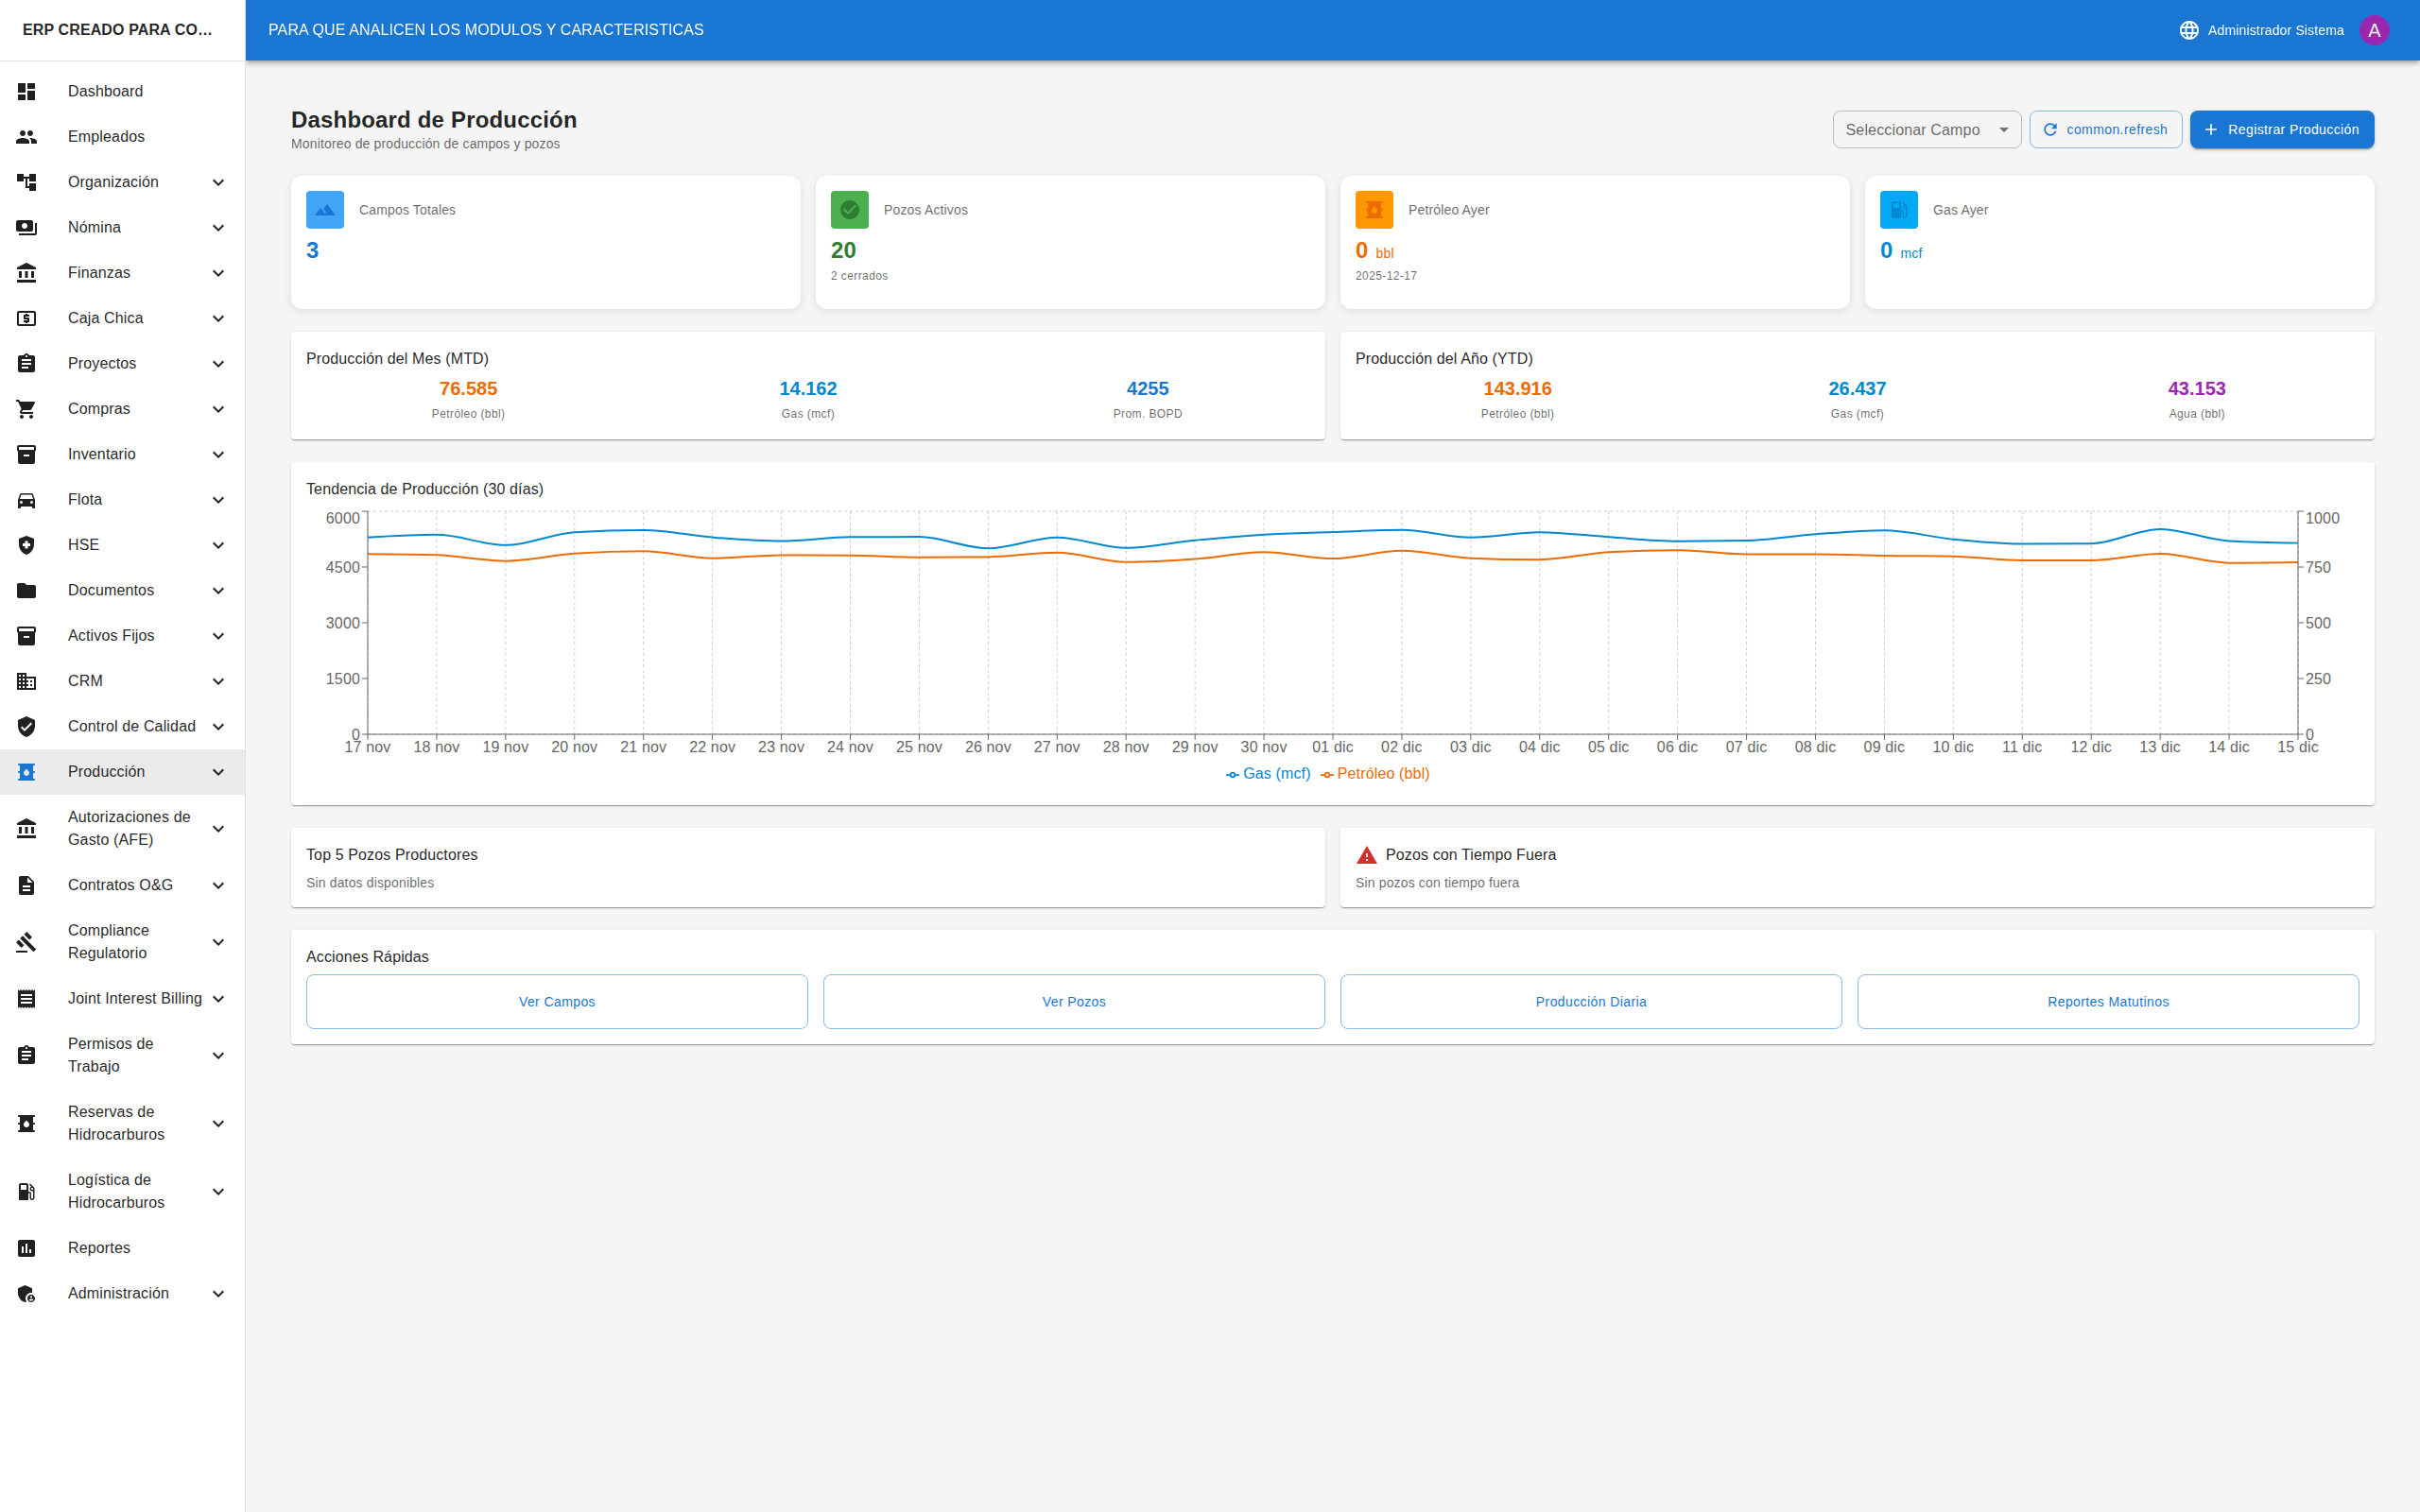Open Compras via the shopping cart icon

coord(26,409)
